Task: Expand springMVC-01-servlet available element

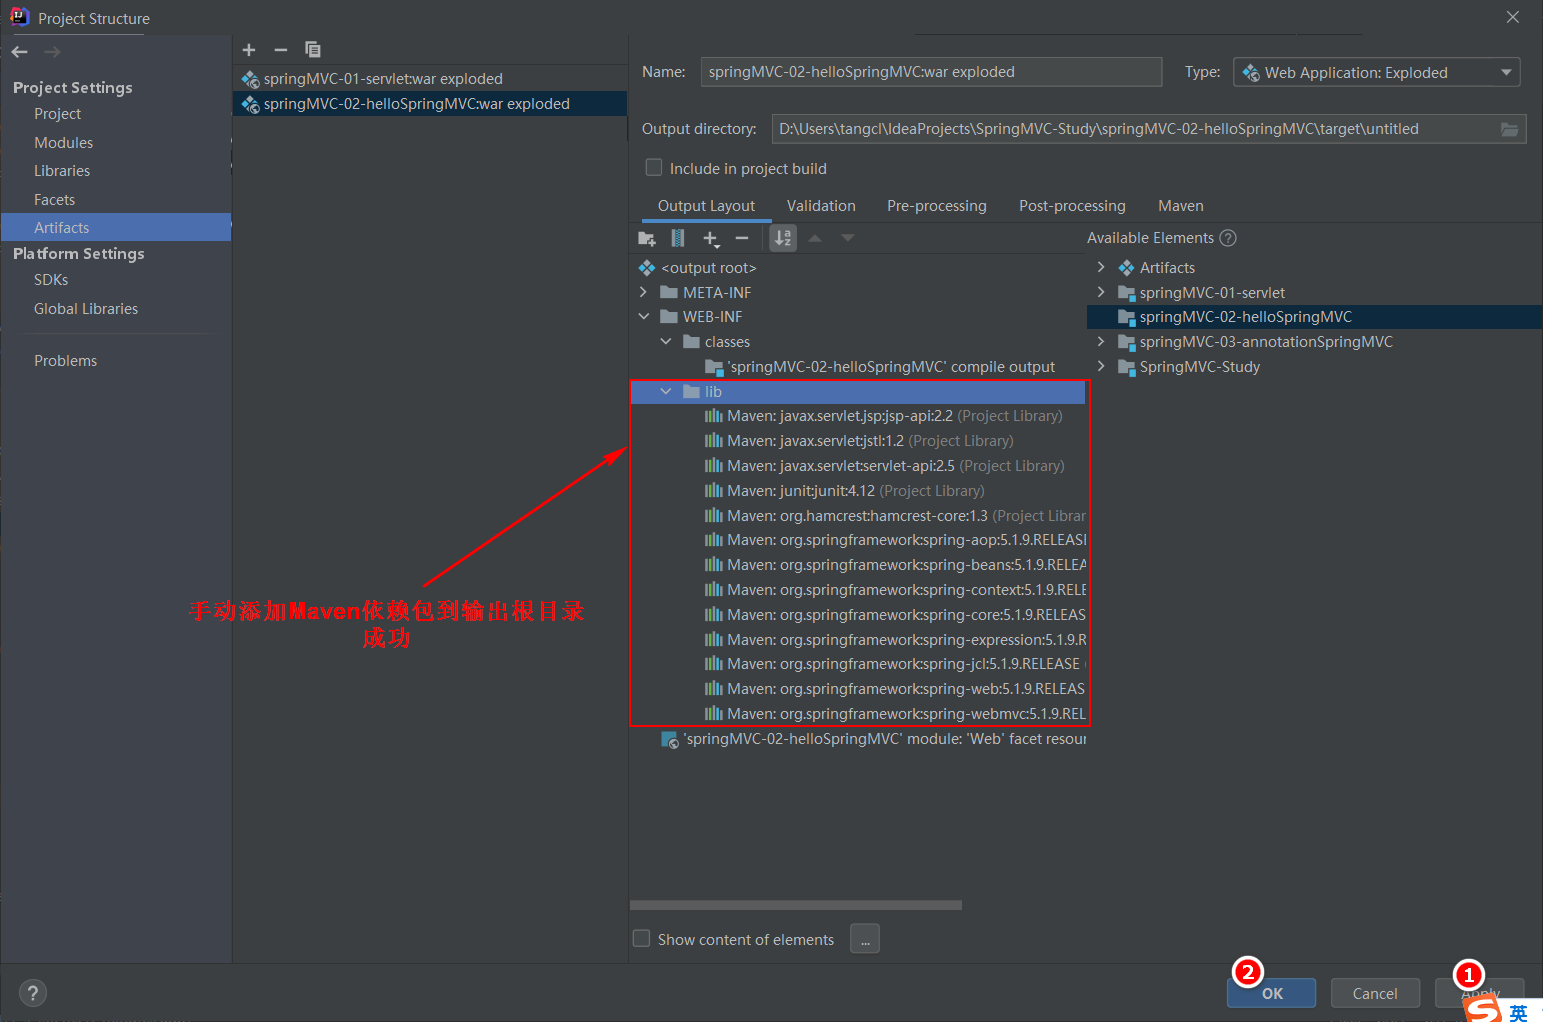Action: [1101, 292]
